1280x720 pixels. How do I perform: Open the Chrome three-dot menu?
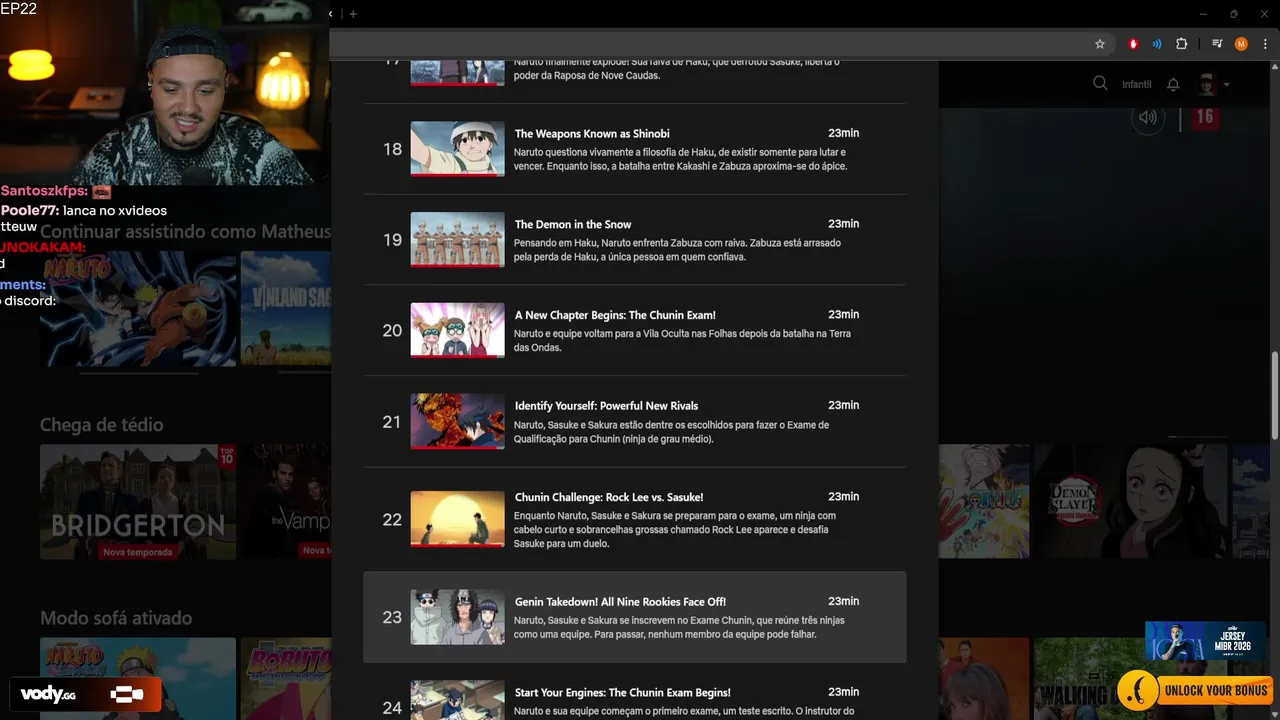1265,44
